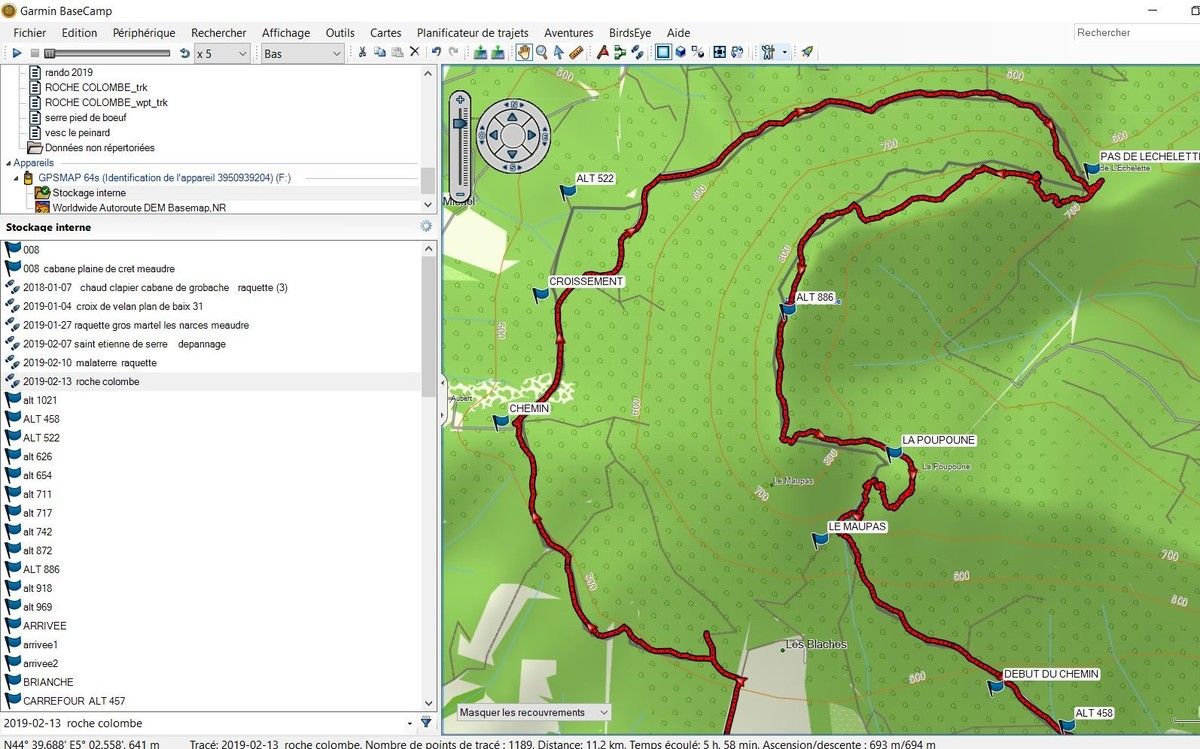Click DEBUT DU CHEMIN flag on map
Image resolution: width=1200 pixels, height=749 pixels.
click(x=995, y=689)
